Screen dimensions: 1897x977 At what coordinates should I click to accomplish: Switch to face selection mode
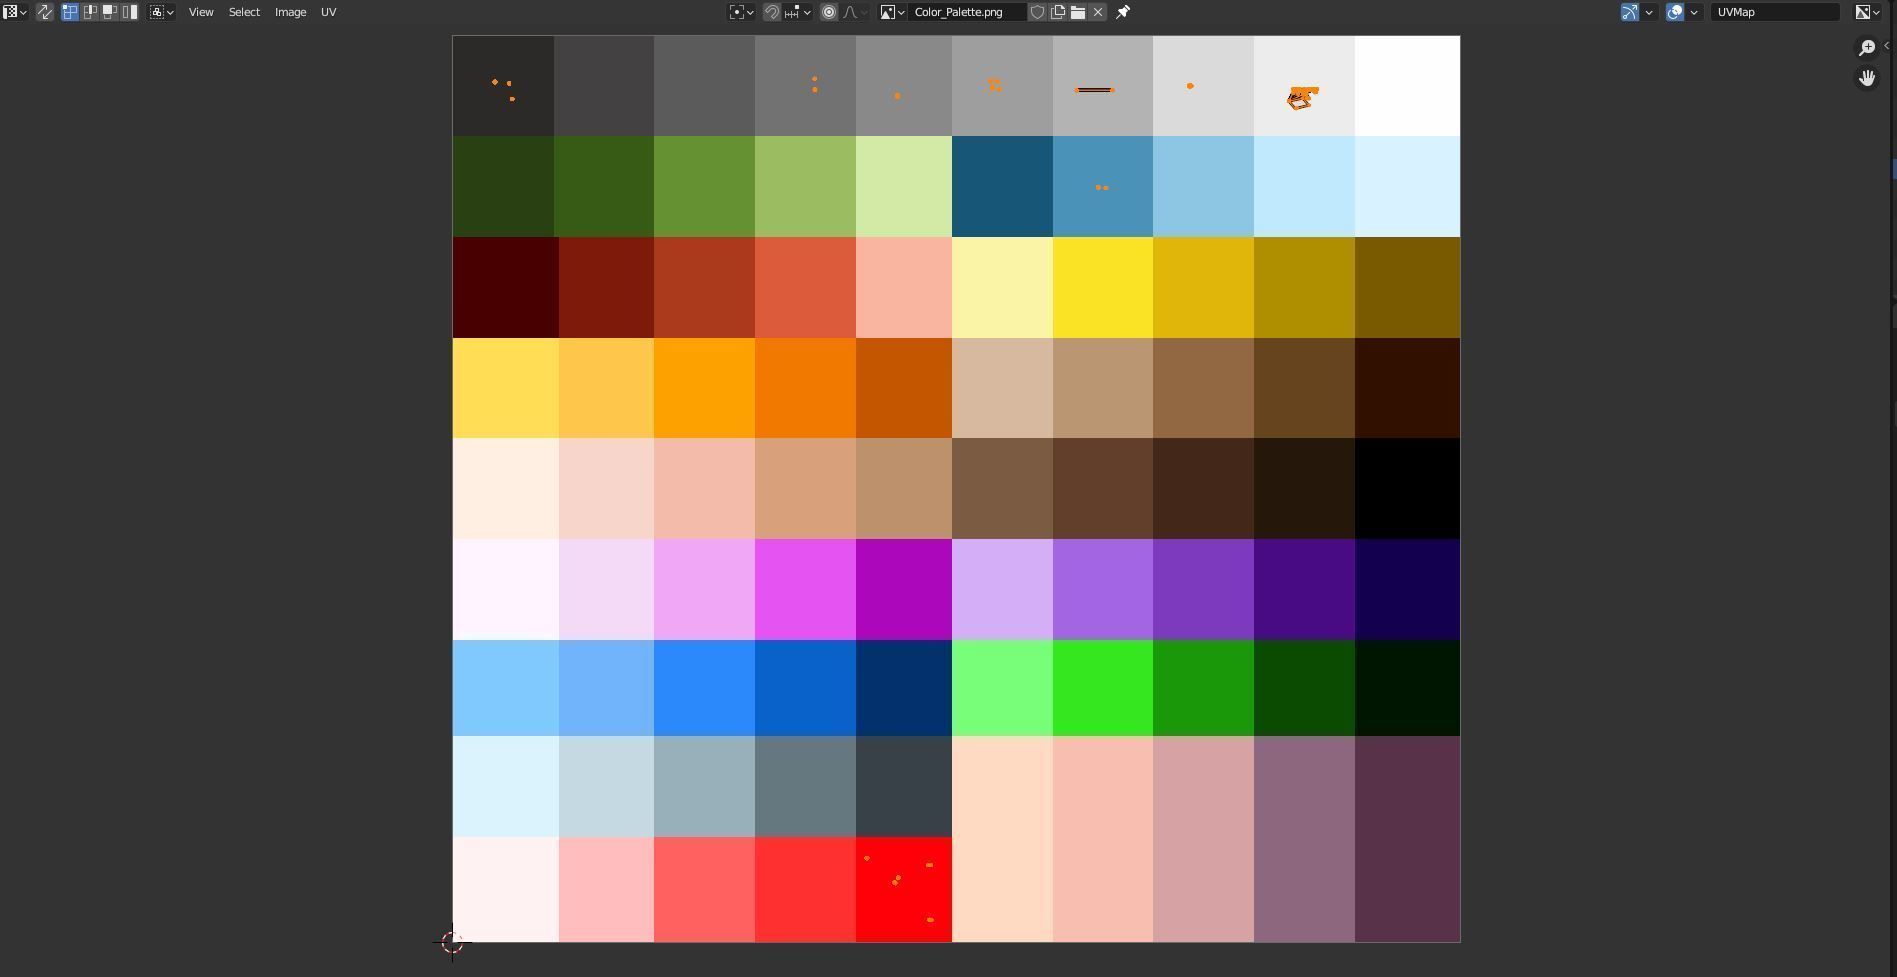110,12
